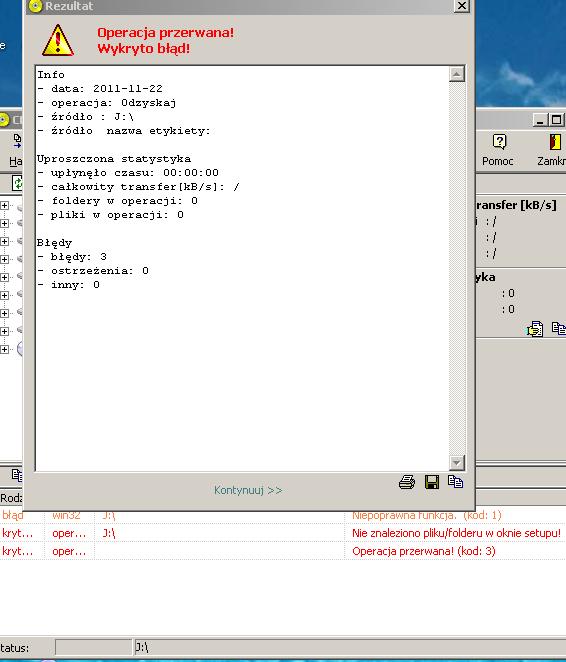
Task: Click the status path field showing J:\
Action: tap(350, 647)
